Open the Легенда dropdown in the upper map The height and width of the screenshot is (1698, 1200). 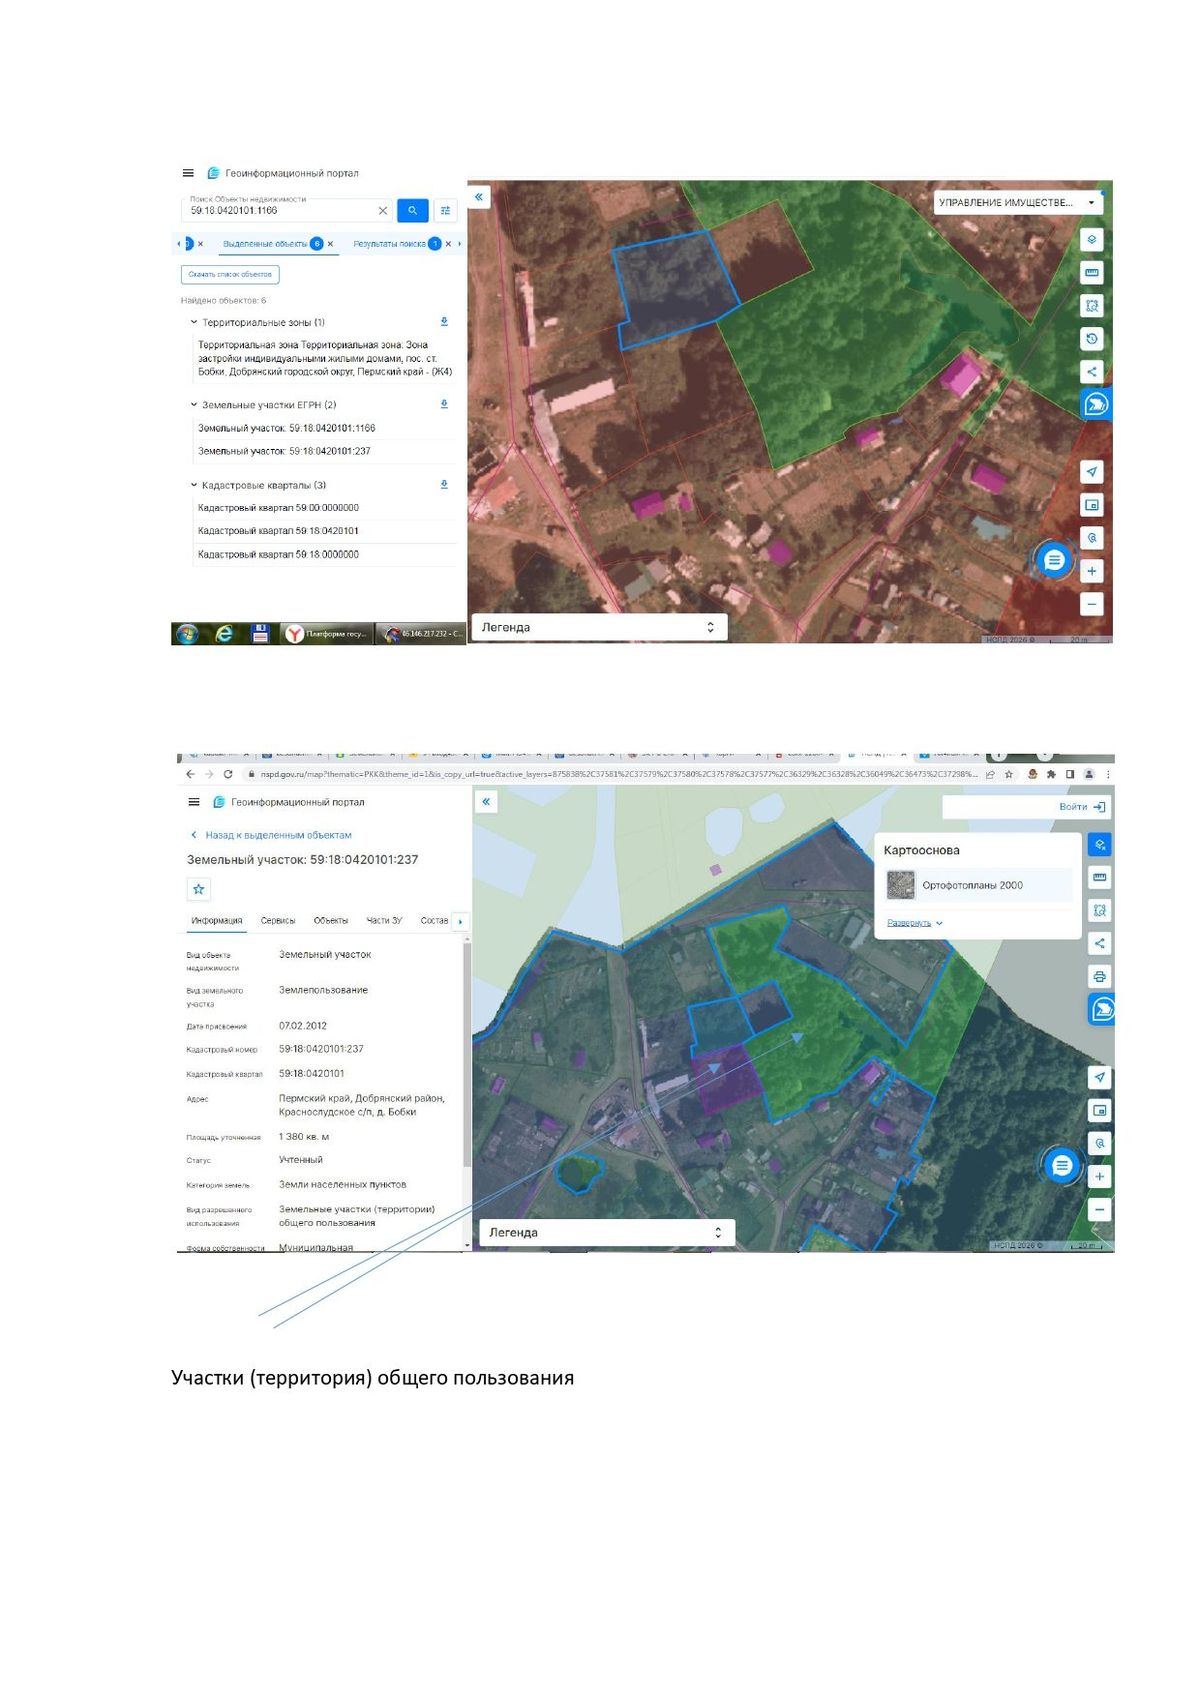coord(598,628)
